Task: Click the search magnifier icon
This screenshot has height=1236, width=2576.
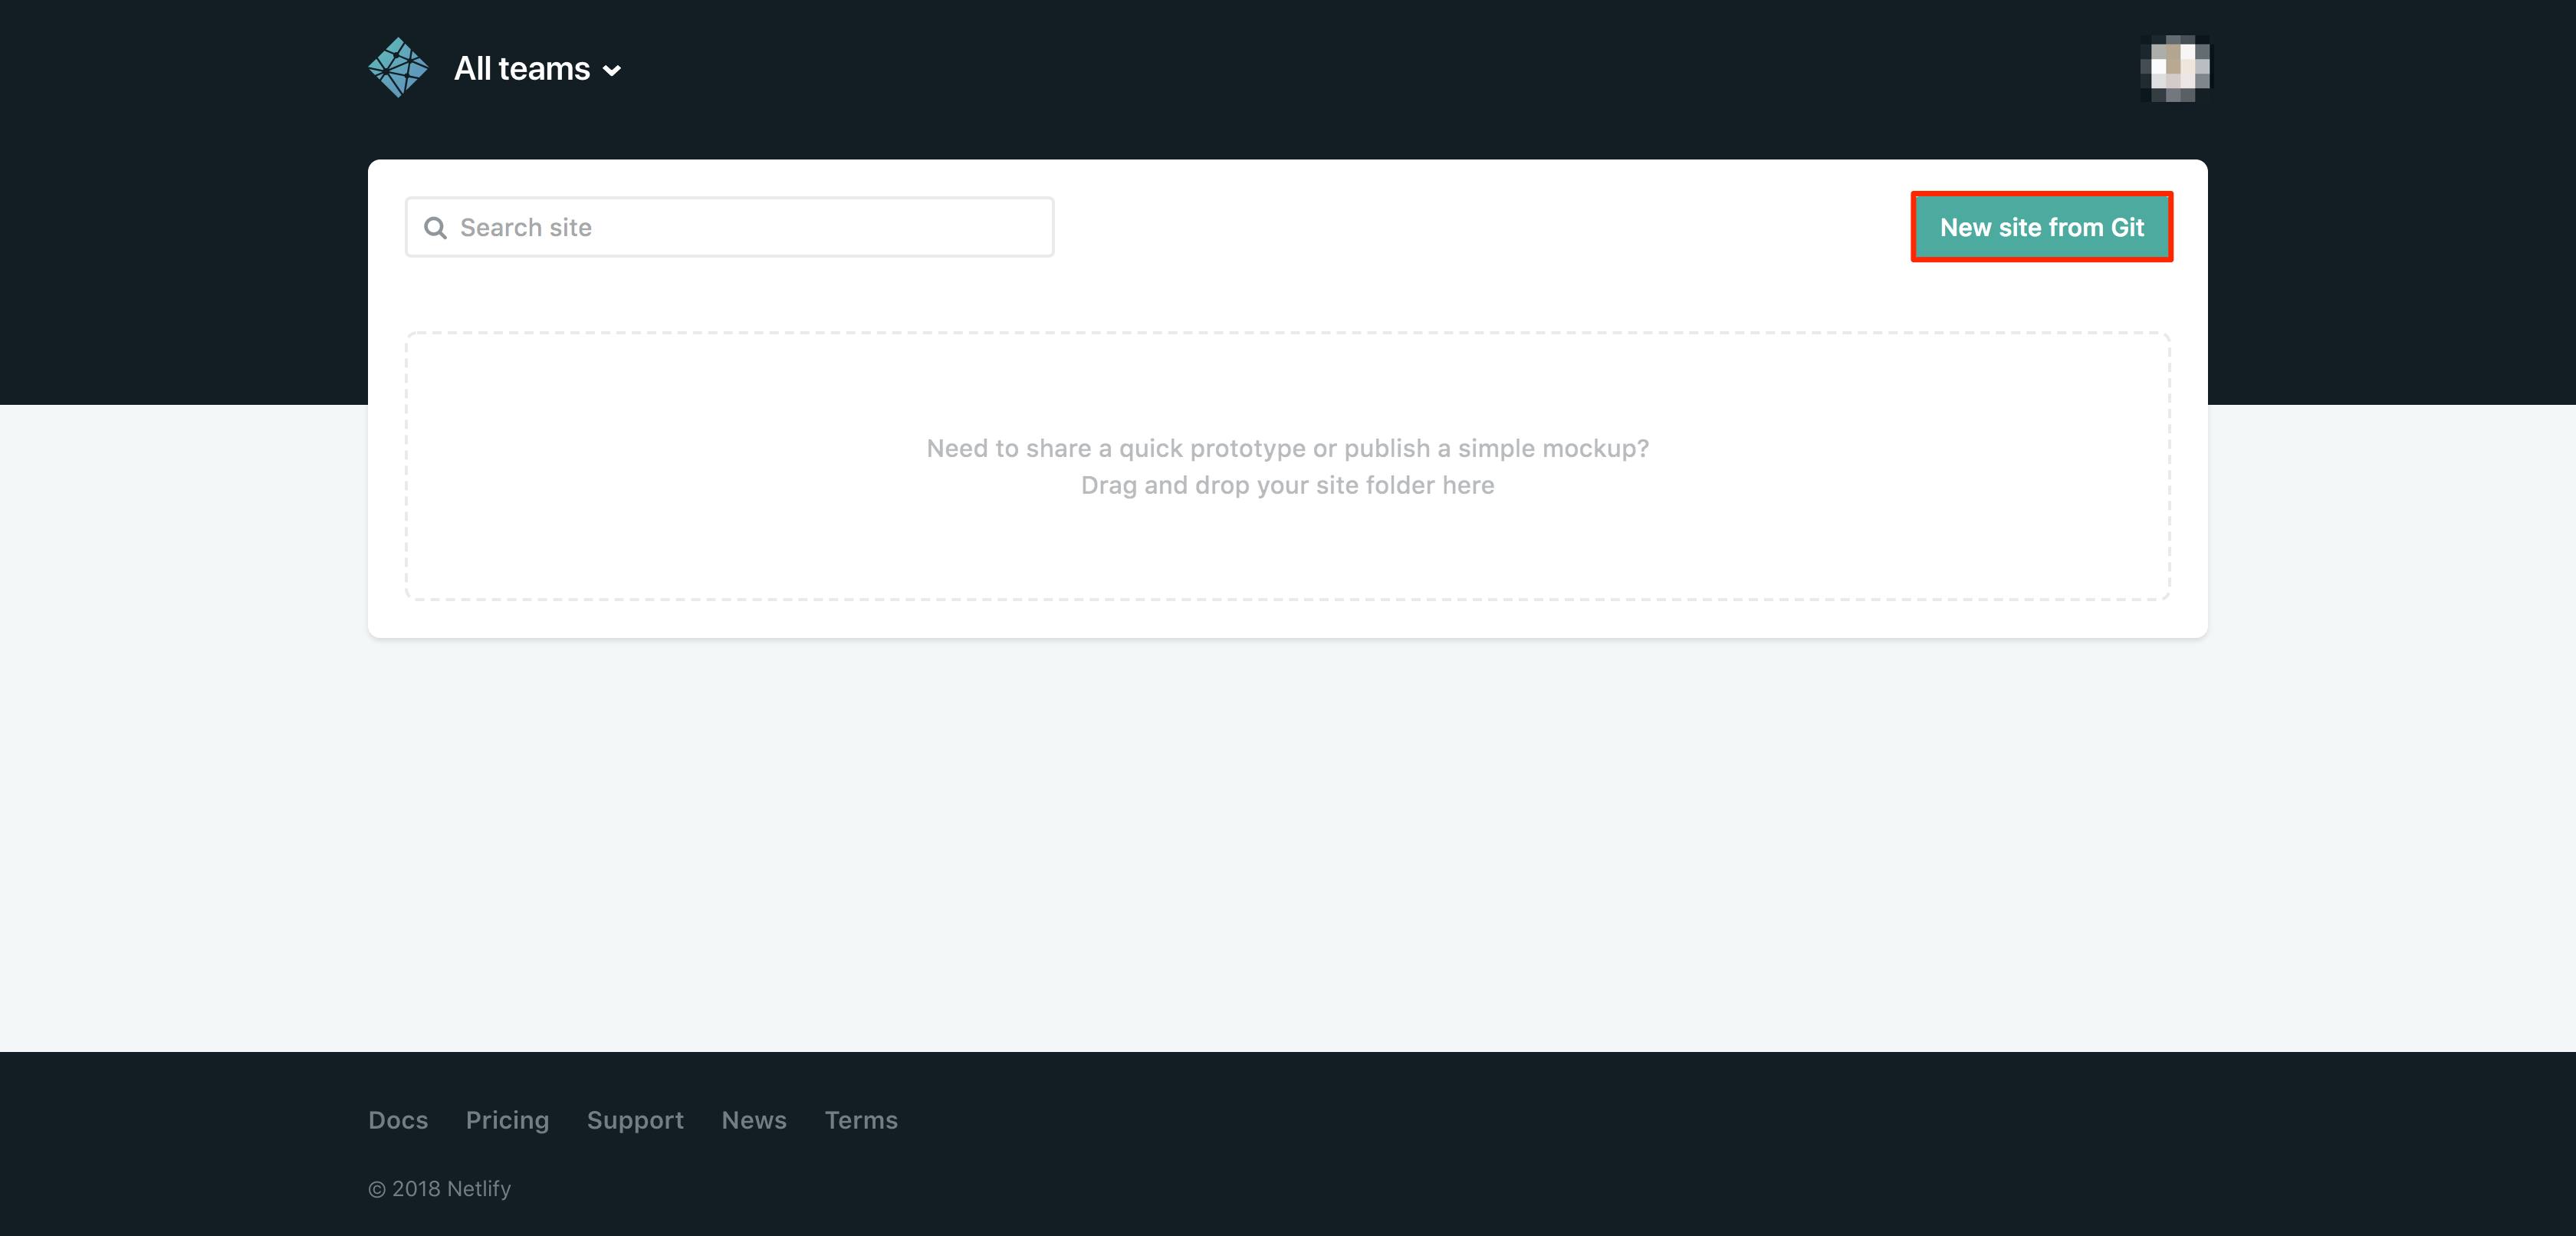Action: coord(436,227)
